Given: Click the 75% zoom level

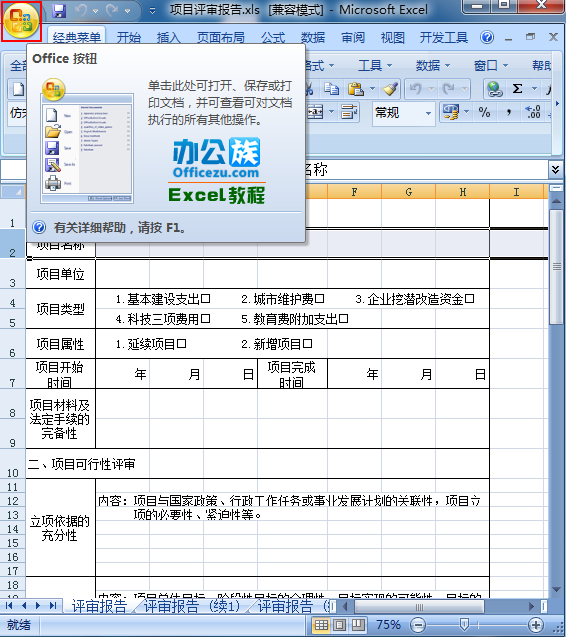Looking at the screenshot, I should click(388, 625).
